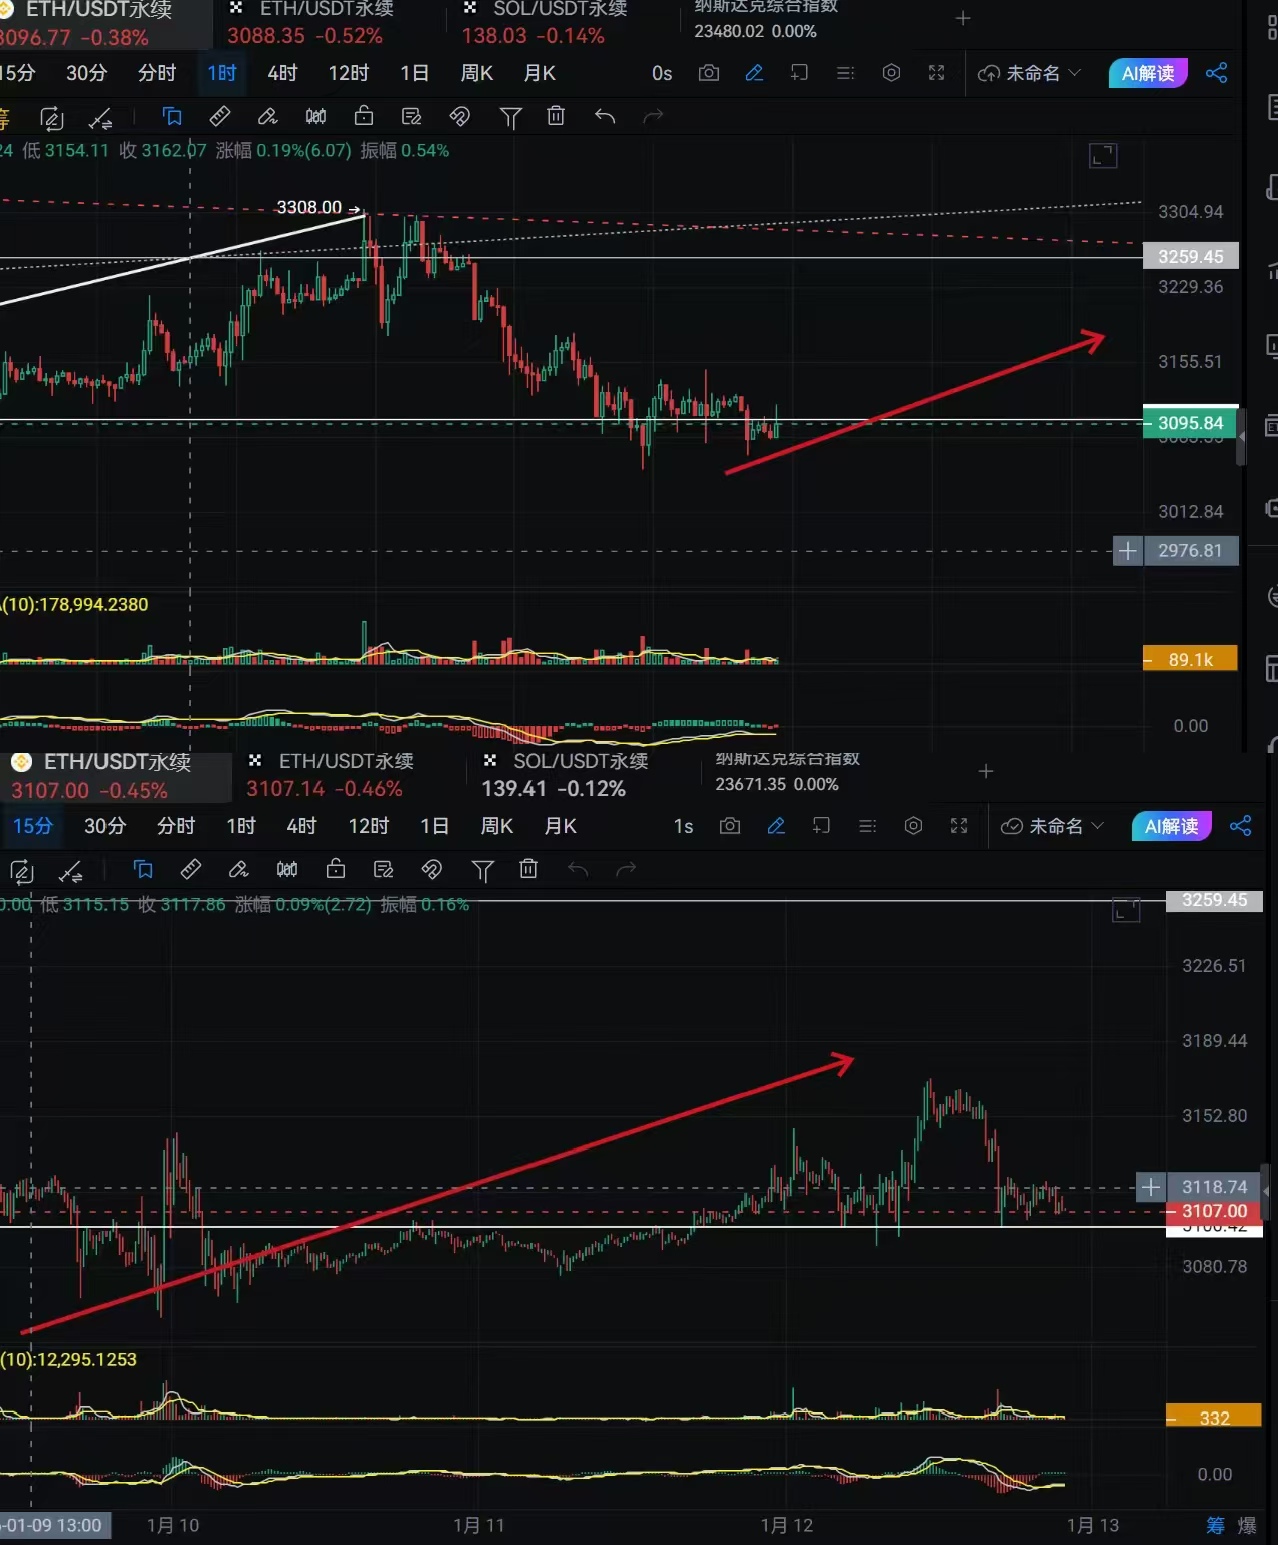Open top chart's fullscreen expand icon
Viewport: 1278px width, 1545px height.
click(x=936, y=73)
